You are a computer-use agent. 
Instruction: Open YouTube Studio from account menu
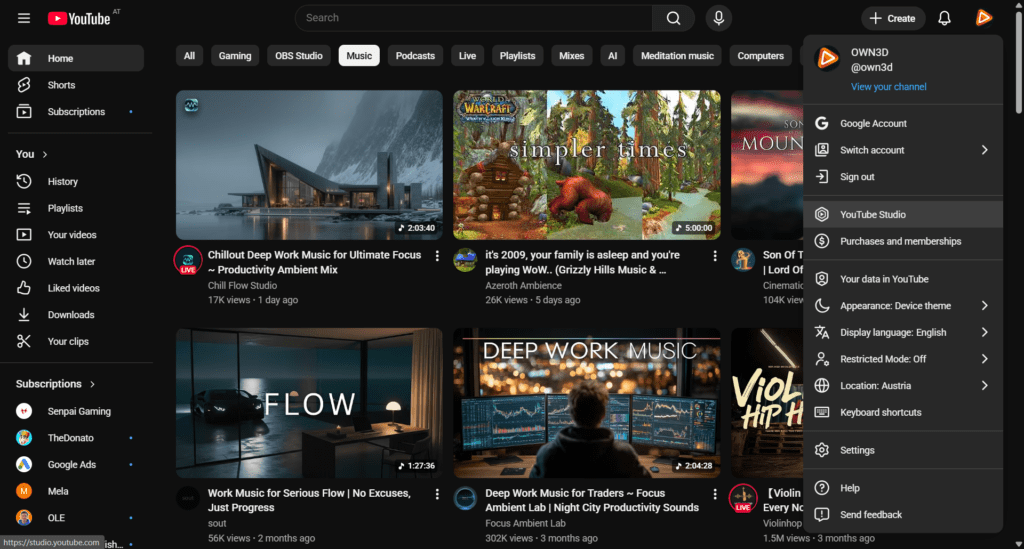(872, 214)
